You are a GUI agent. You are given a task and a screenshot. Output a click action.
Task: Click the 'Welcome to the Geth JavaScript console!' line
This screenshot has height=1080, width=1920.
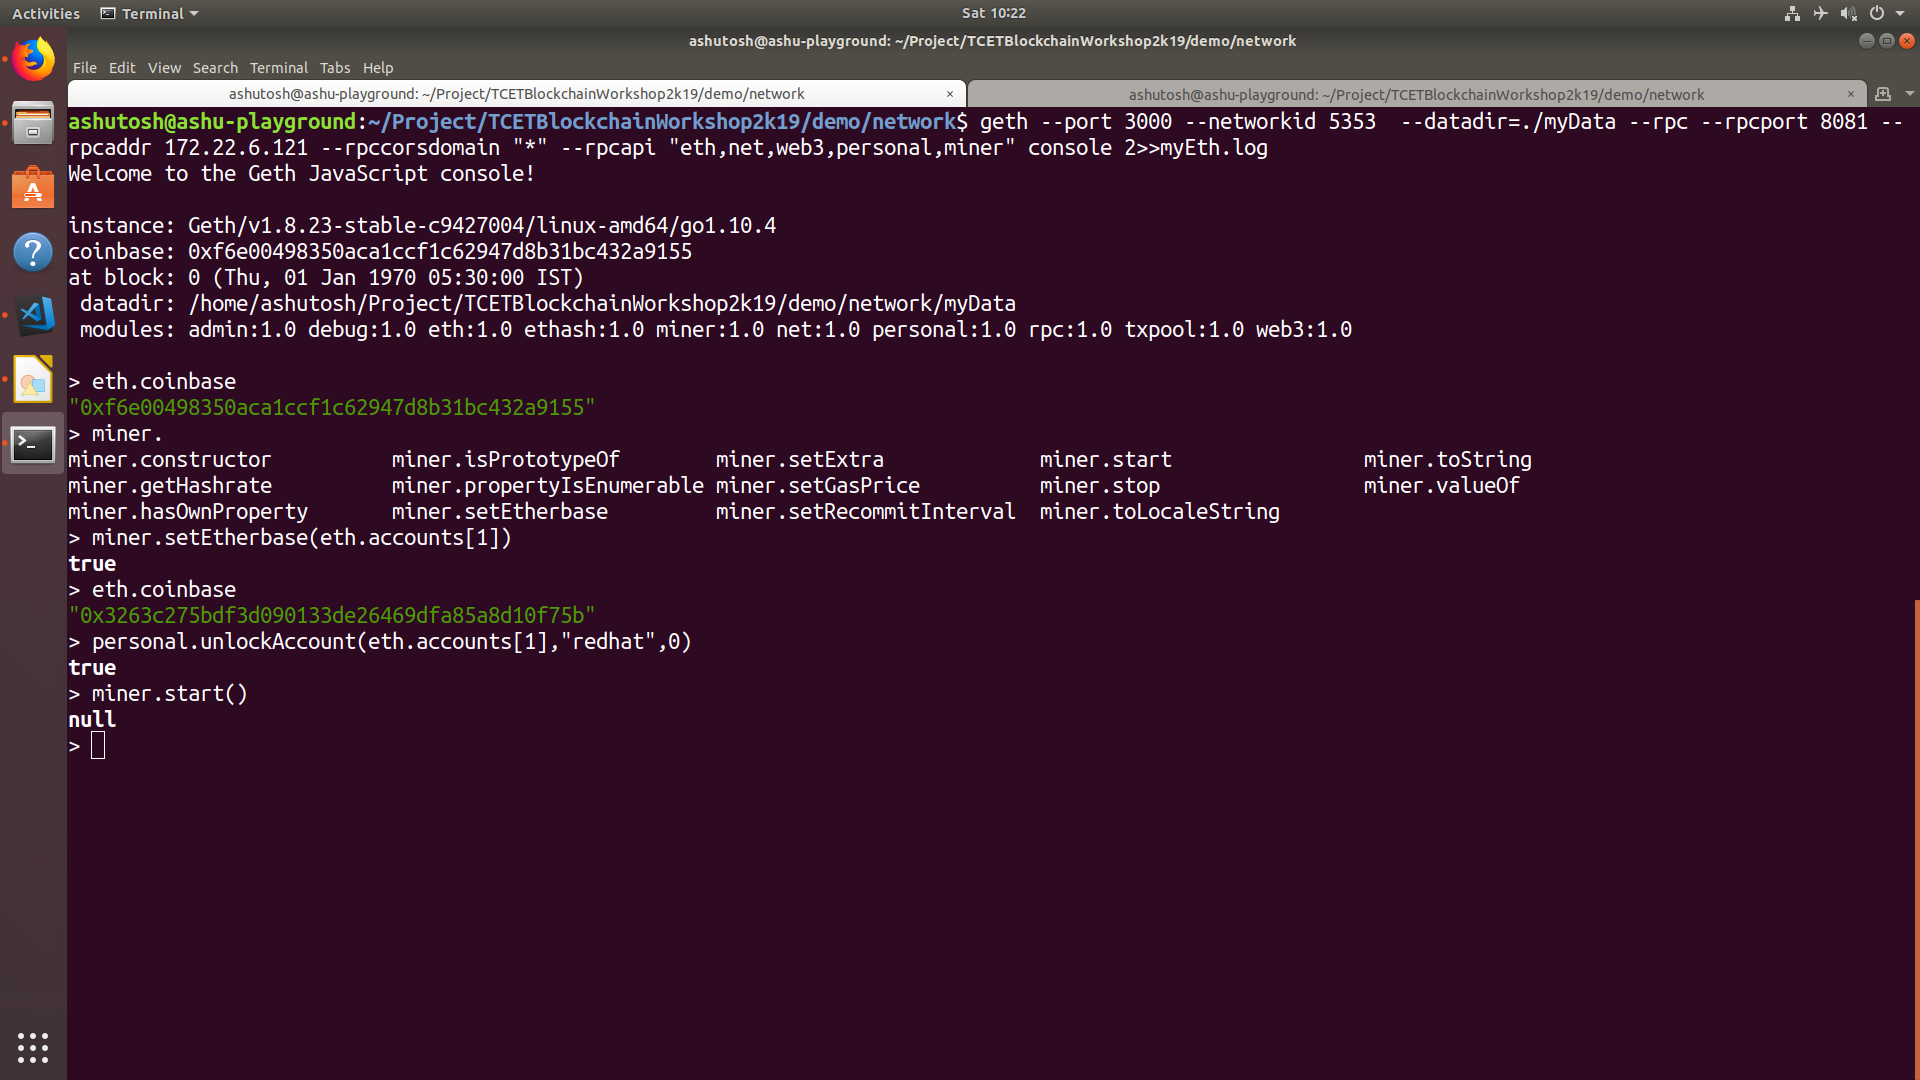pos(302,174)
